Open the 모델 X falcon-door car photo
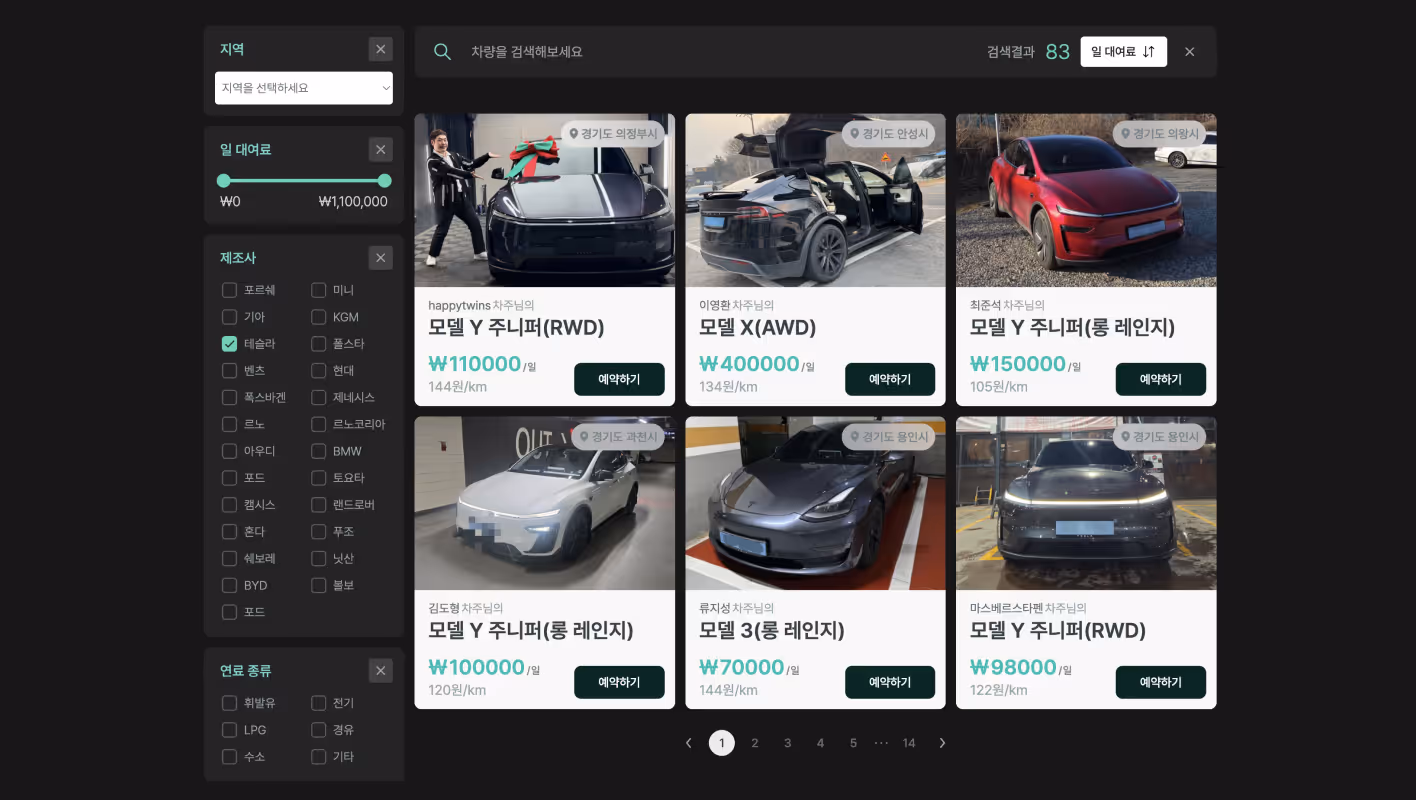1416x800 pixels. 815,200
